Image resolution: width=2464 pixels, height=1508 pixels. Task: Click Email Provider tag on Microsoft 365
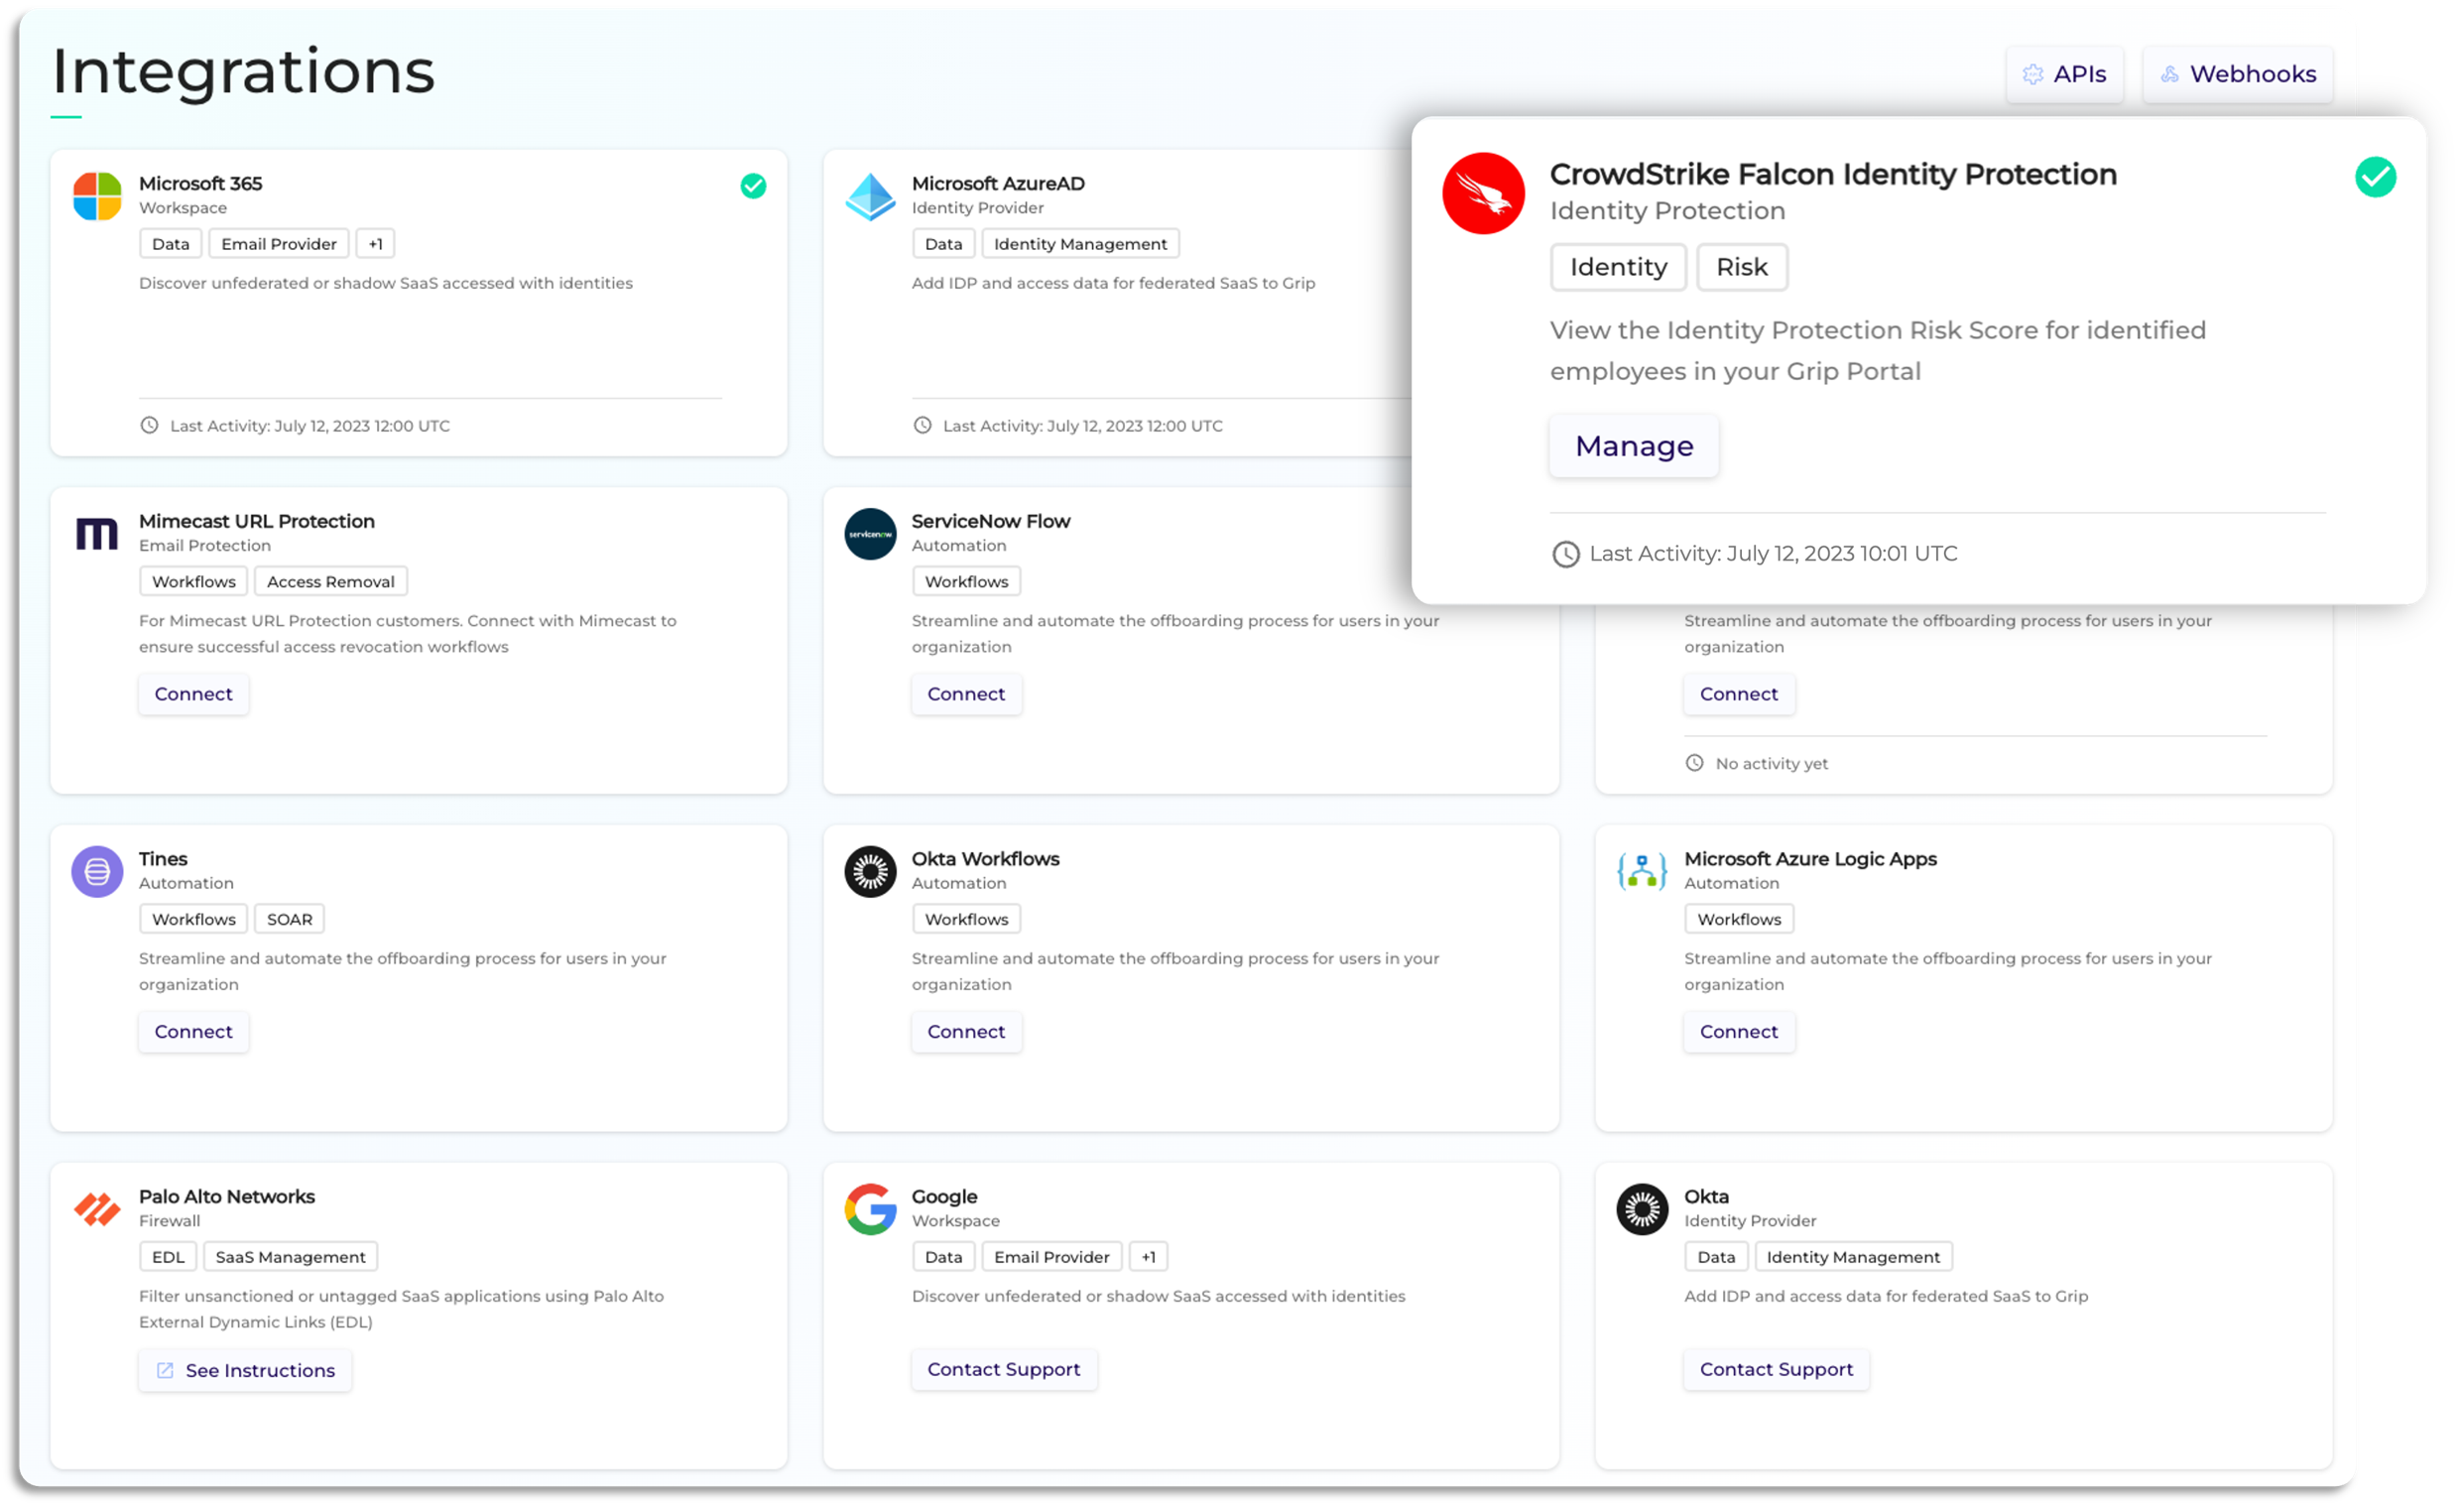point(279,244)
